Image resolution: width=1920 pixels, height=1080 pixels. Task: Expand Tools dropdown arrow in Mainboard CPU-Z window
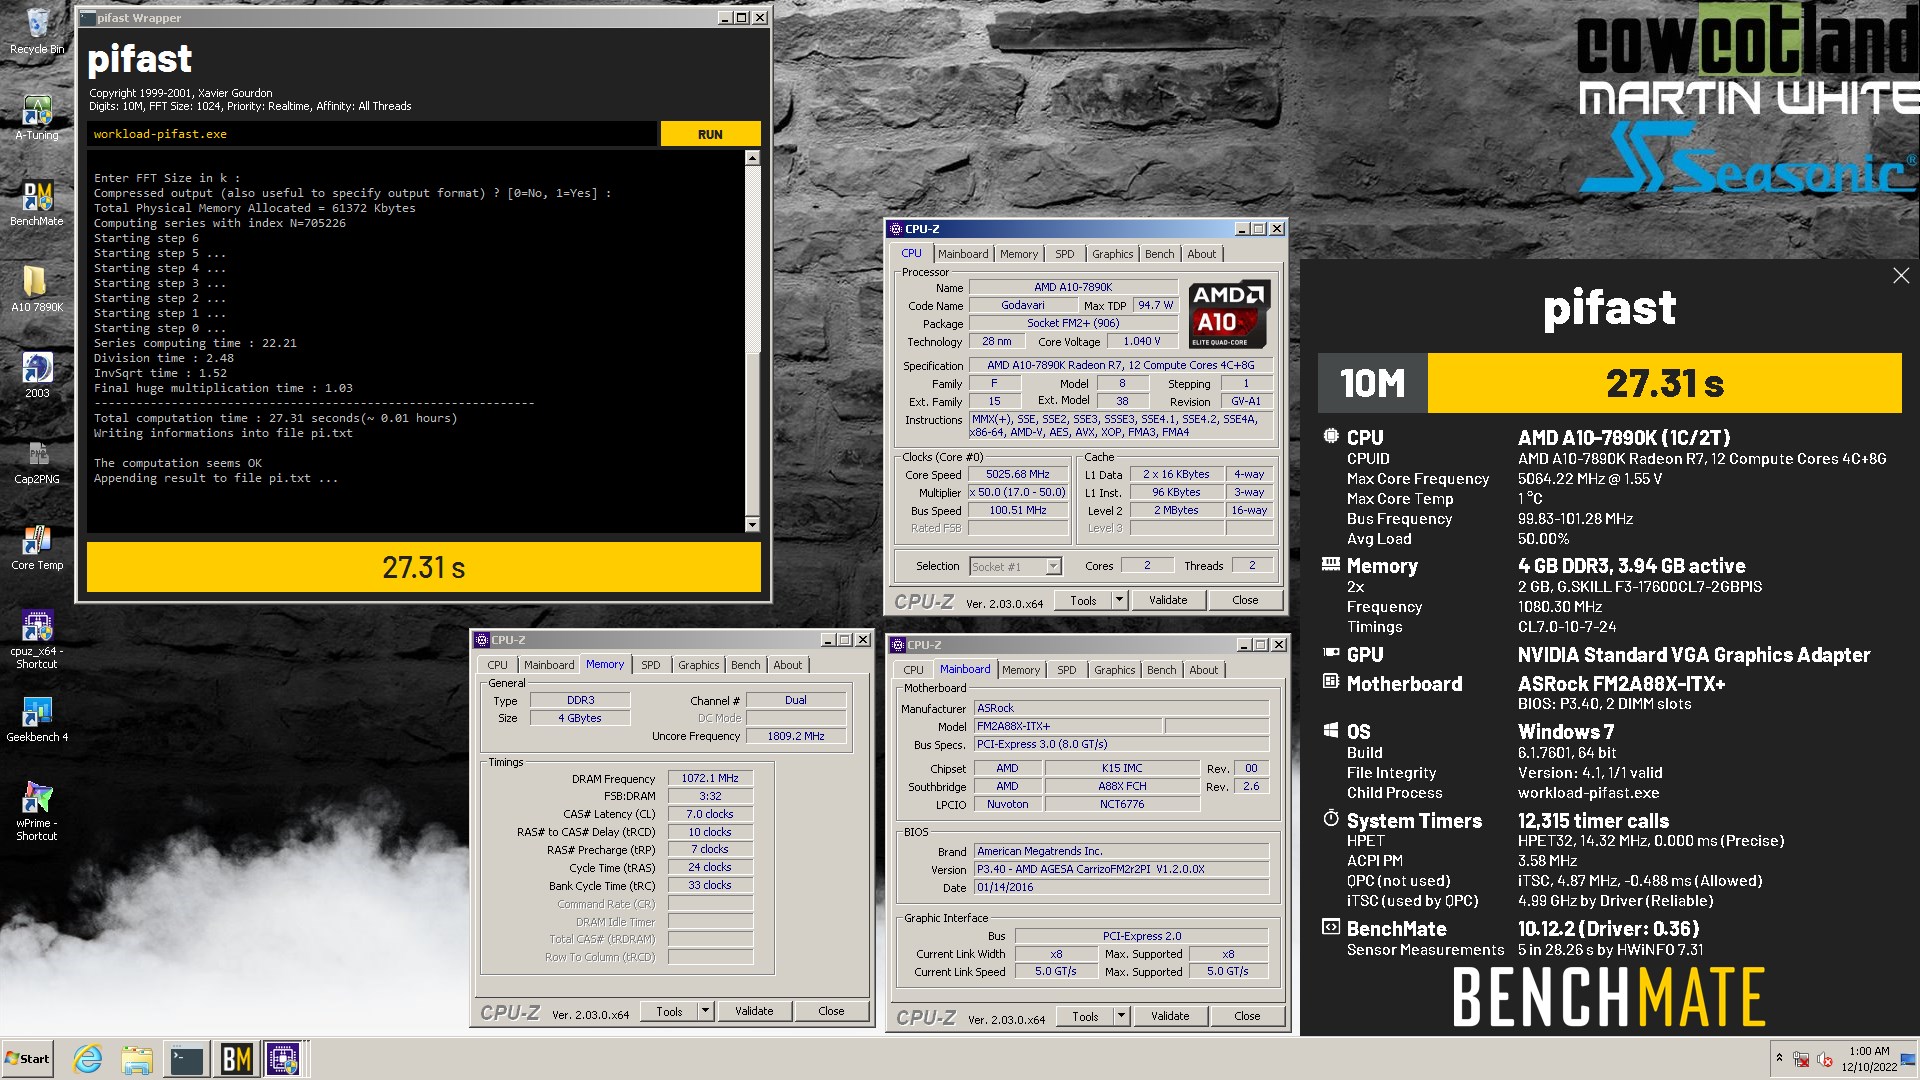pyautogui.click(x=1121, y=1017)
